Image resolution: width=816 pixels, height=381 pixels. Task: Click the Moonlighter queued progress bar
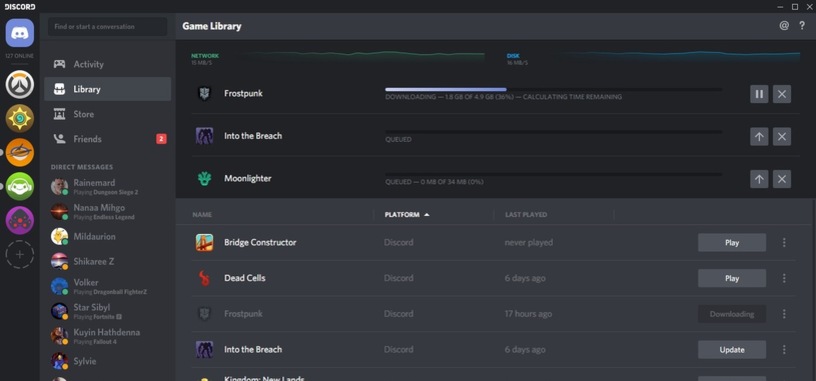(553, 174)
